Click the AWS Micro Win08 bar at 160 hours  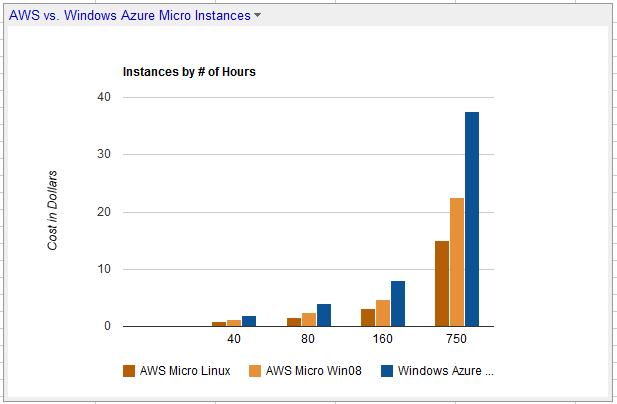[383, 313]
